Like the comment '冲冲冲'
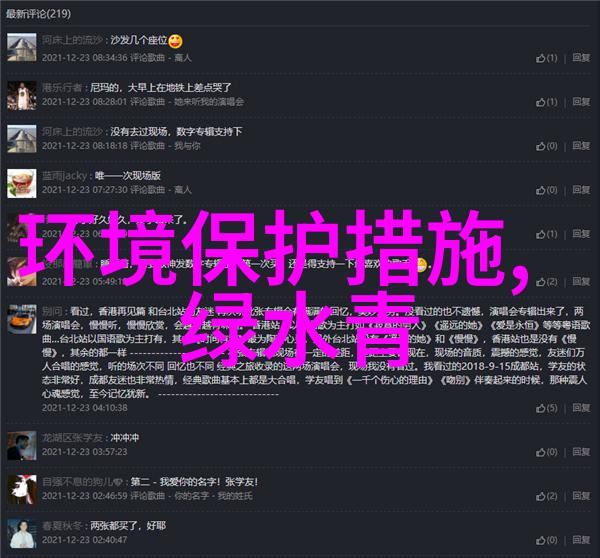The width and height of the screenshot is (600, 558). point(546,452)
